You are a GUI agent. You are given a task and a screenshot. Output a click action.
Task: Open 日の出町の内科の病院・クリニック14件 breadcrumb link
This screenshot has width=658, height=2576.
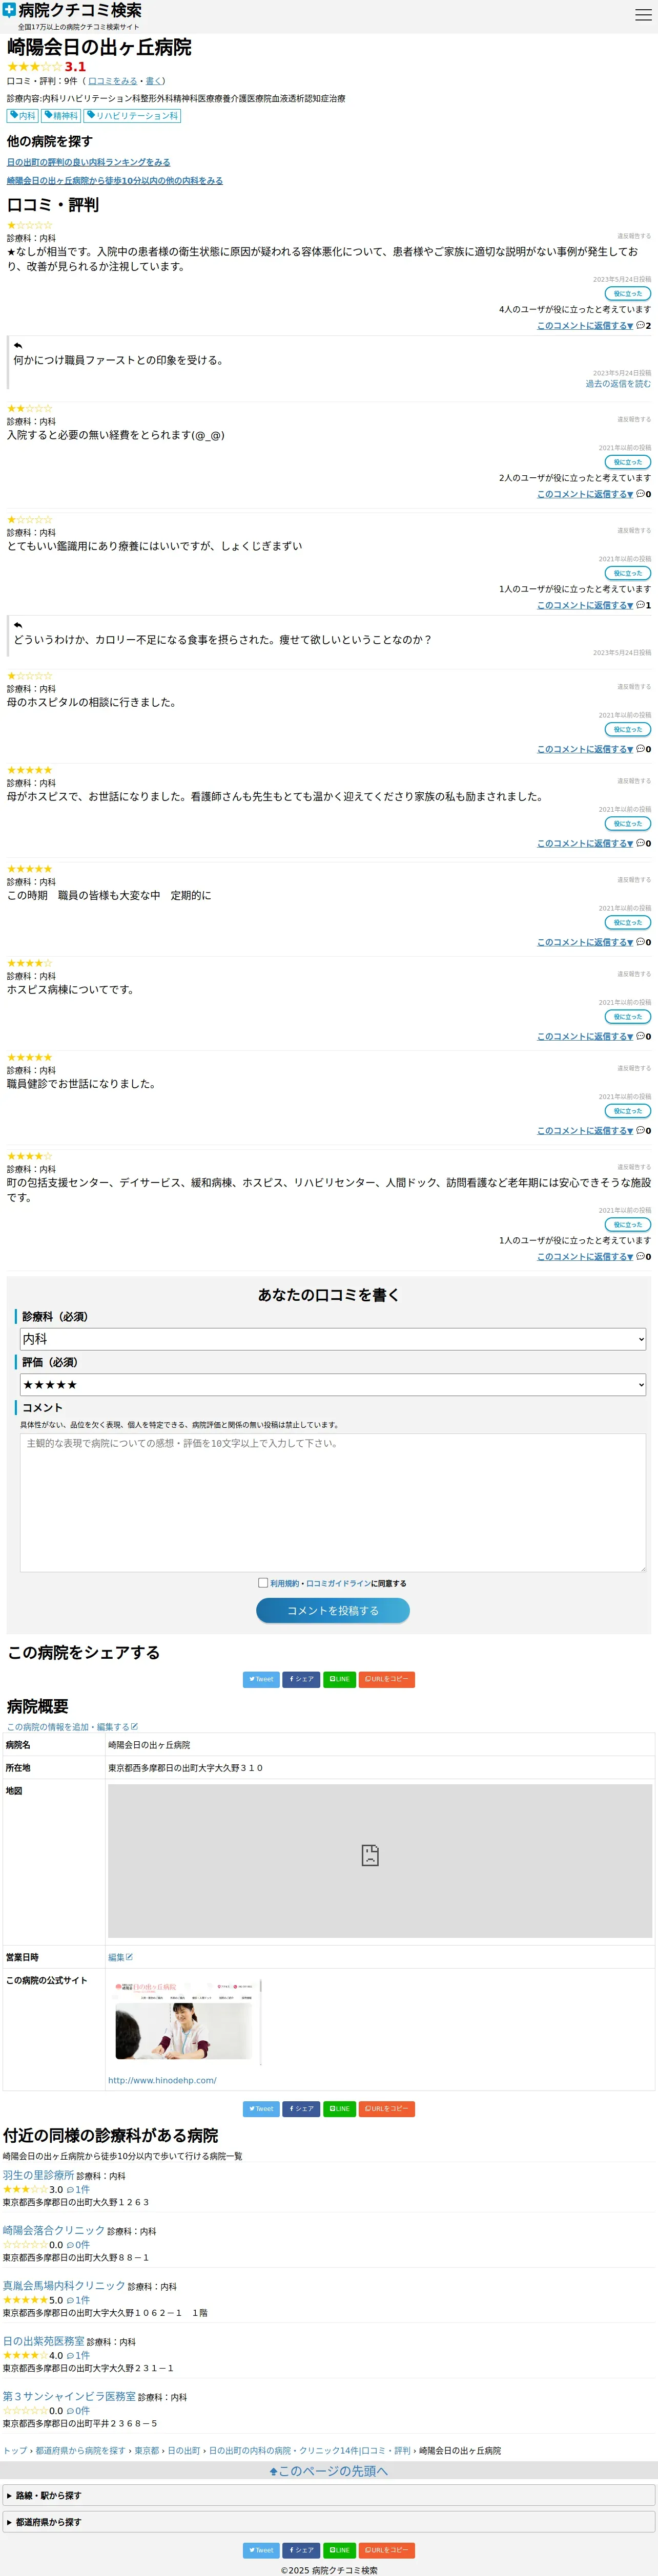click(x=310, y=2451)
